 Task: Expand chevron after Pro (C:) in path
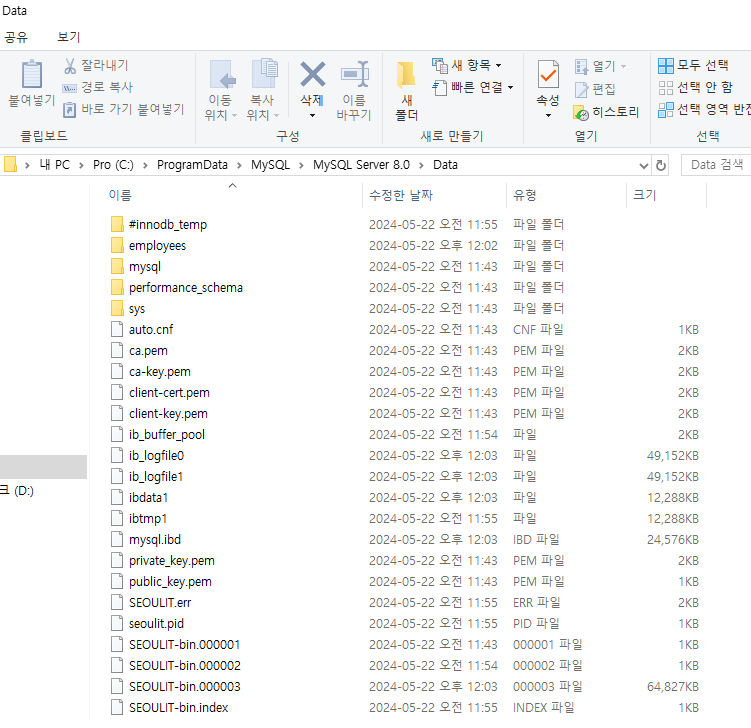145,165
